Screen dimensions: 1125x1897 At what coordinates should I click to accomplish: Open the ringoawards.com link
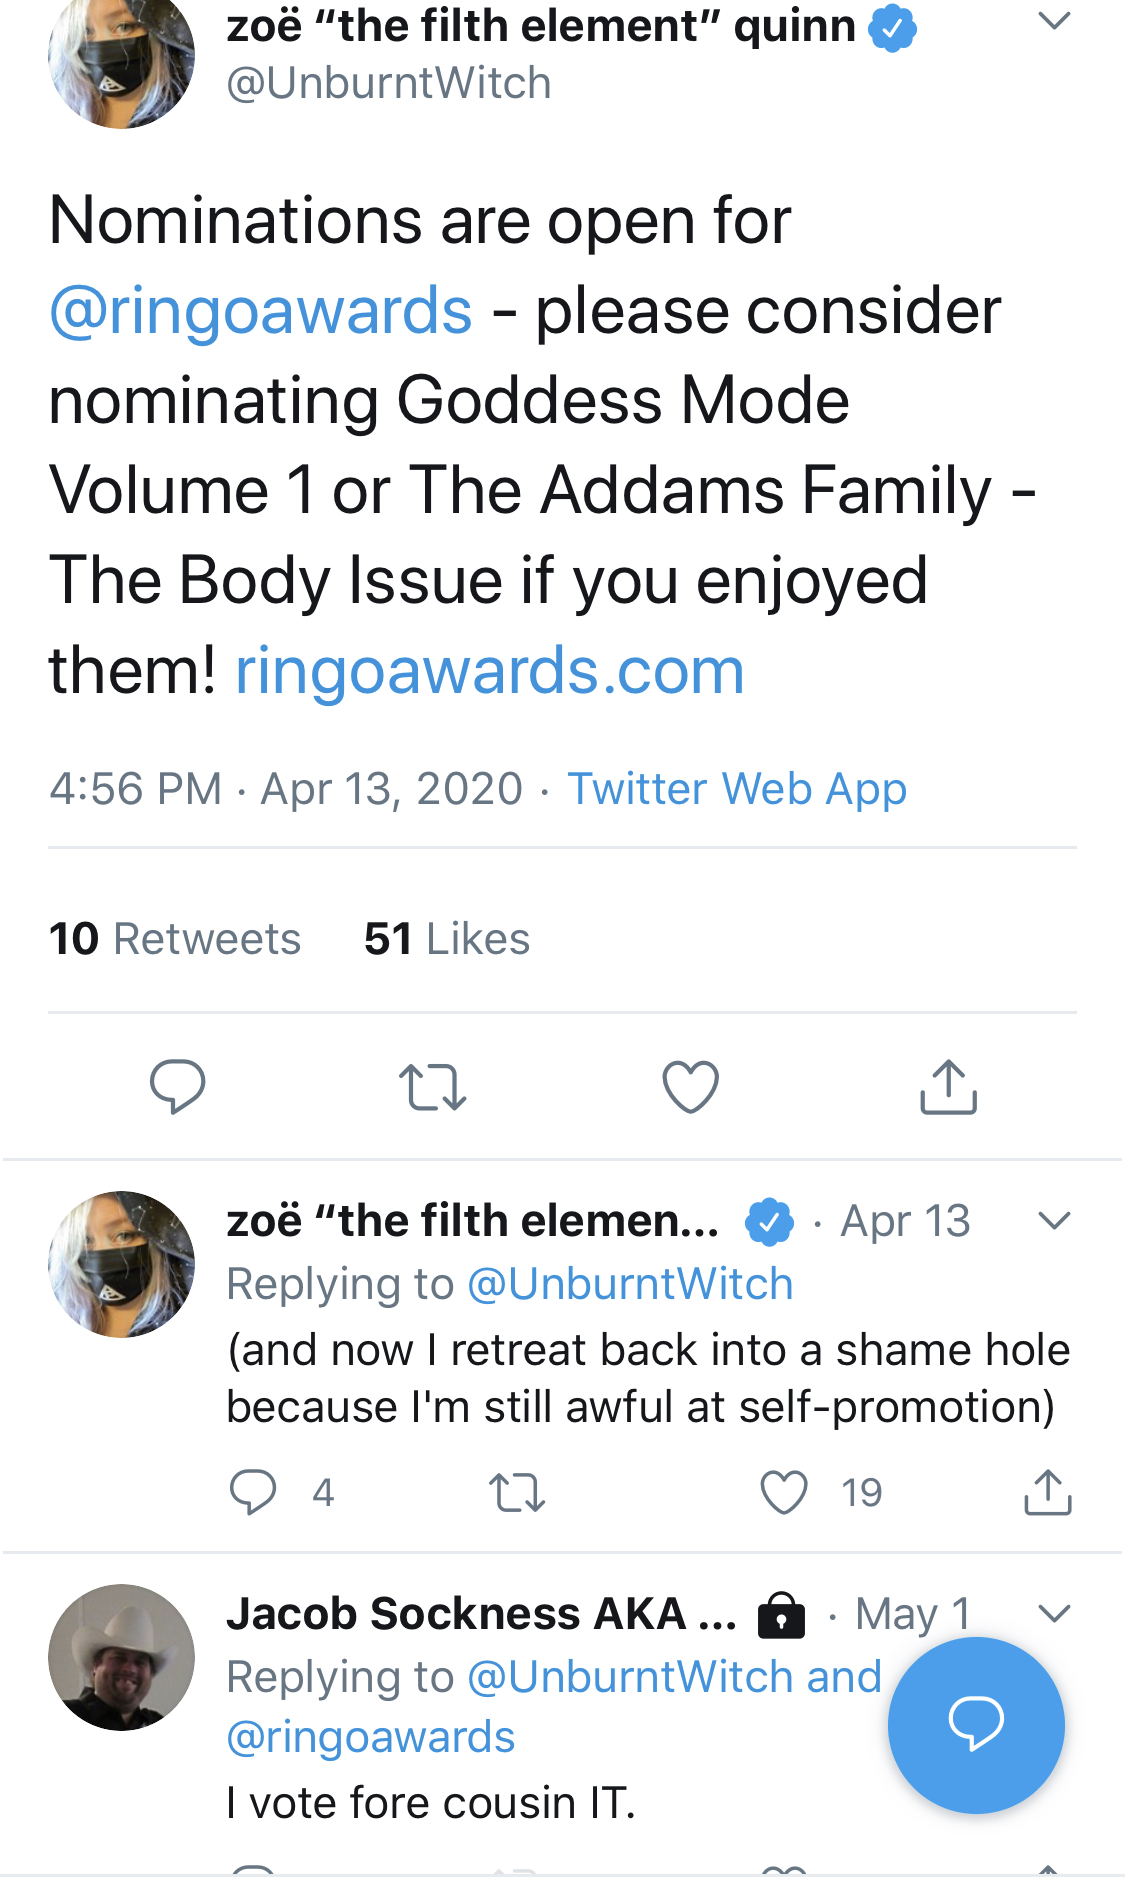click(x=490, y=670)
